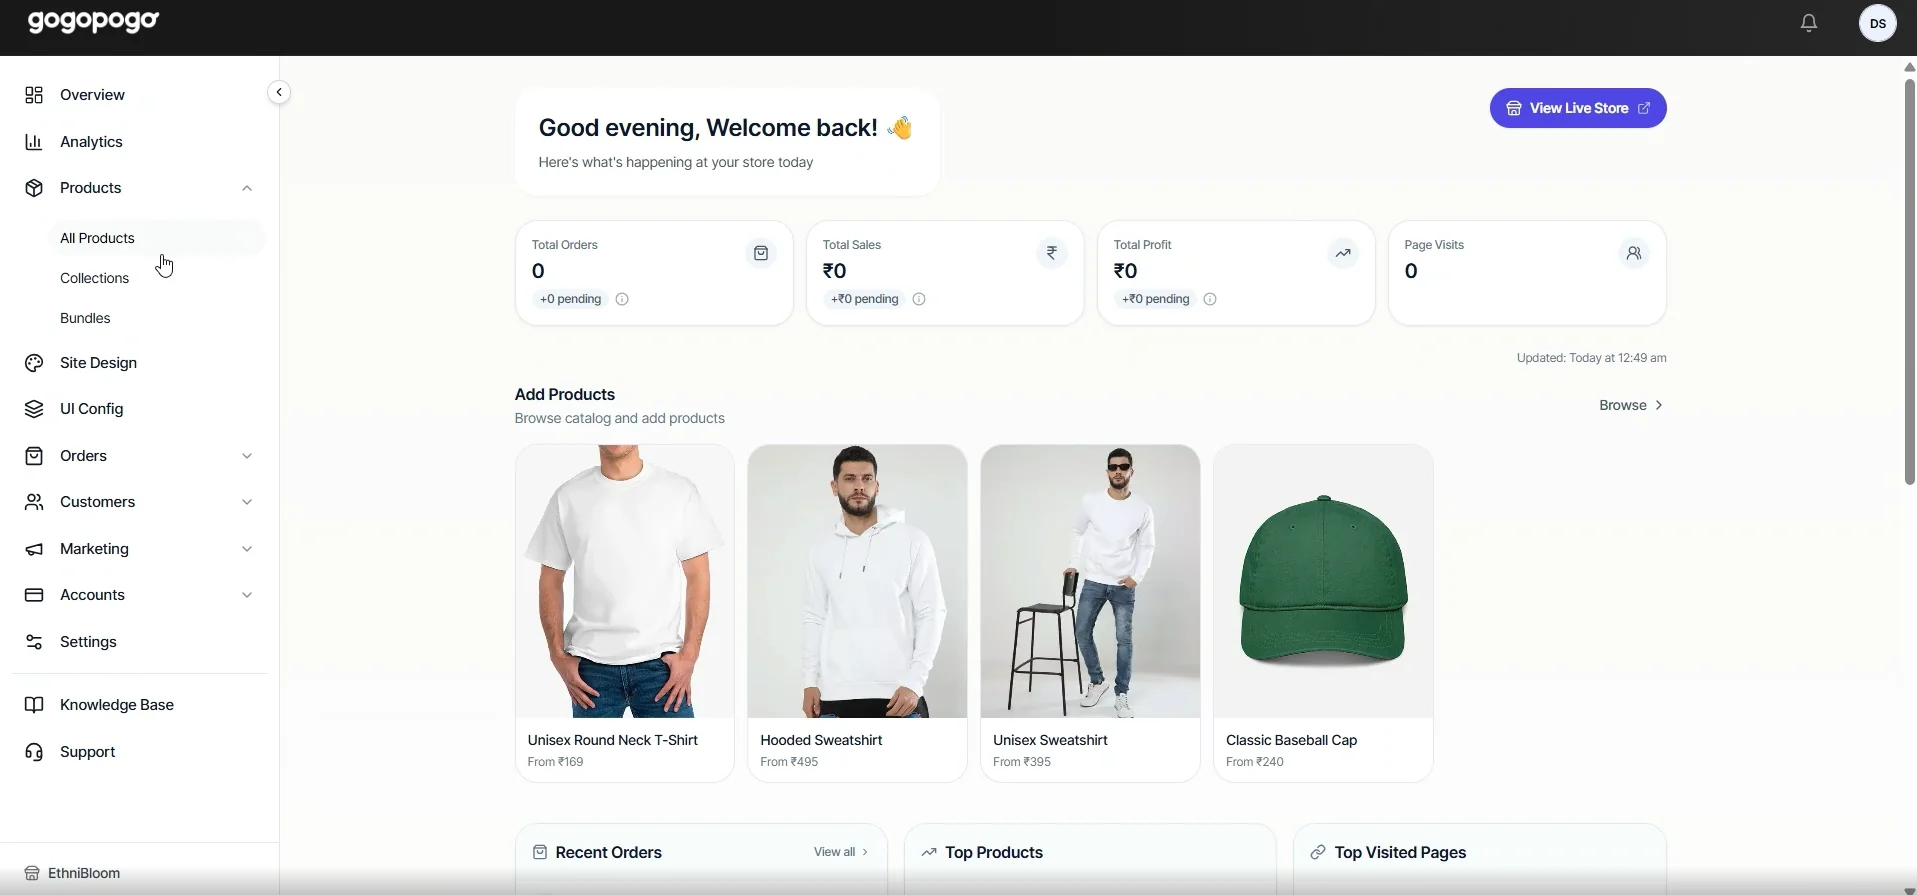
Task: Click the info icon beside Total Sales pending
Action: [919, 299]
